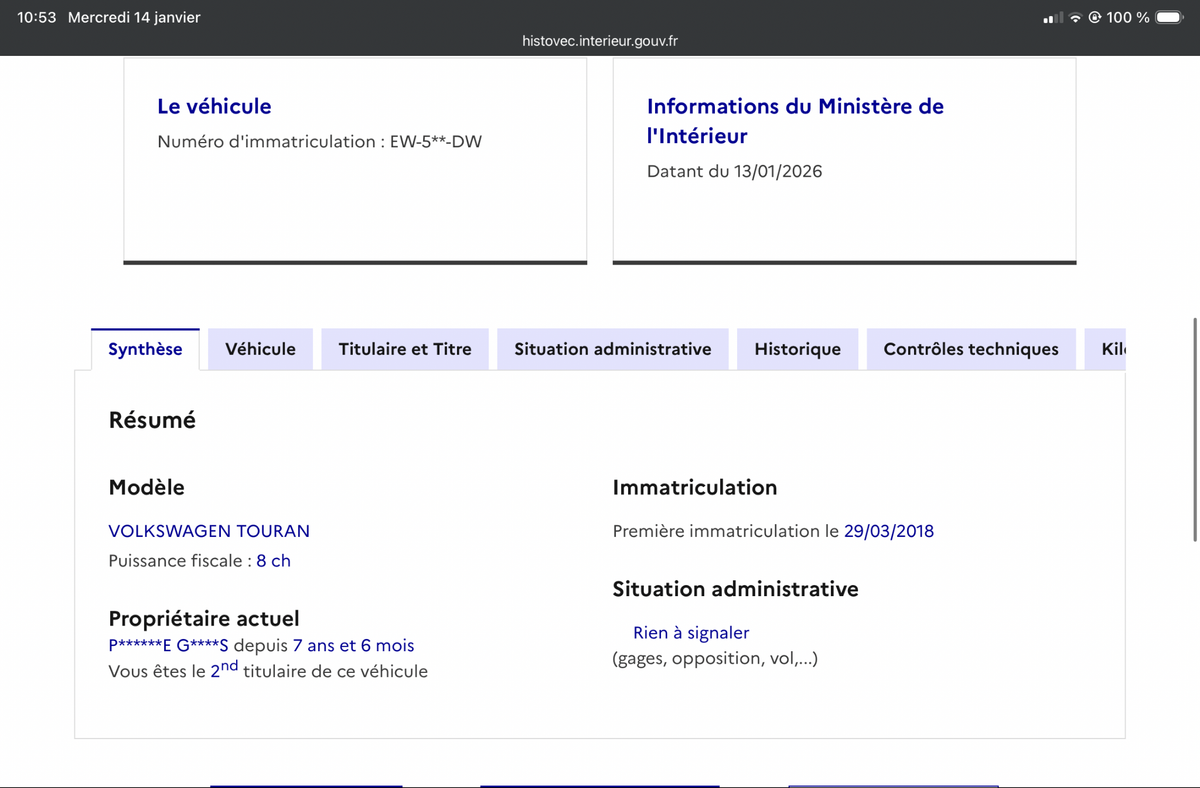Tap the Wi-Fi status icon
Viewport: 1200px width, 788px height.
point(1075,18)
